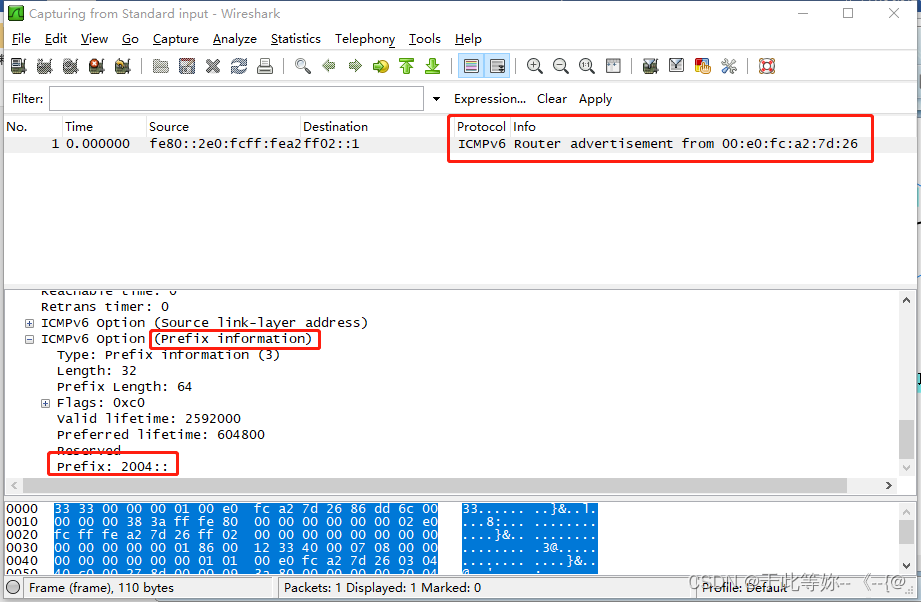Open the Help menu
921x602 pixels.
(468, 39)
